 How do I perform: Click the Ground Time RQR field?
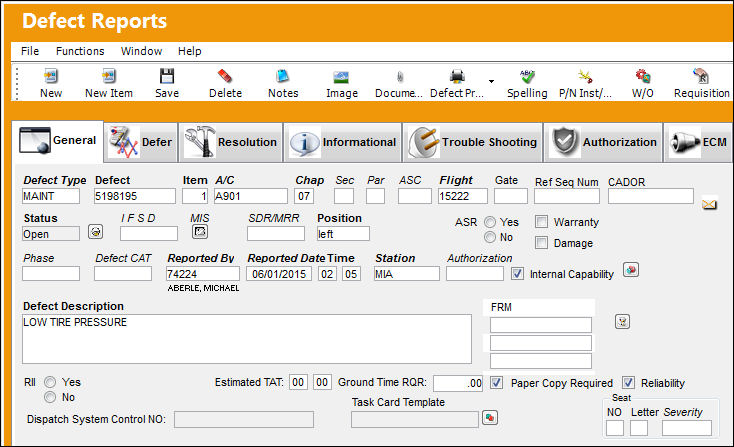pos(457,383)
